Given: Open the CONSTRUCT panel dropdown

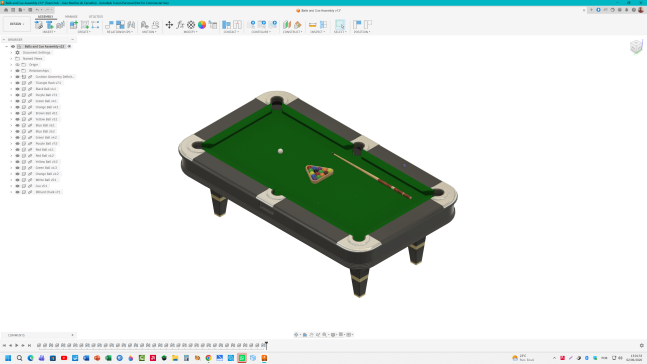Looking at the screenshot, I should tap(292, 32).
